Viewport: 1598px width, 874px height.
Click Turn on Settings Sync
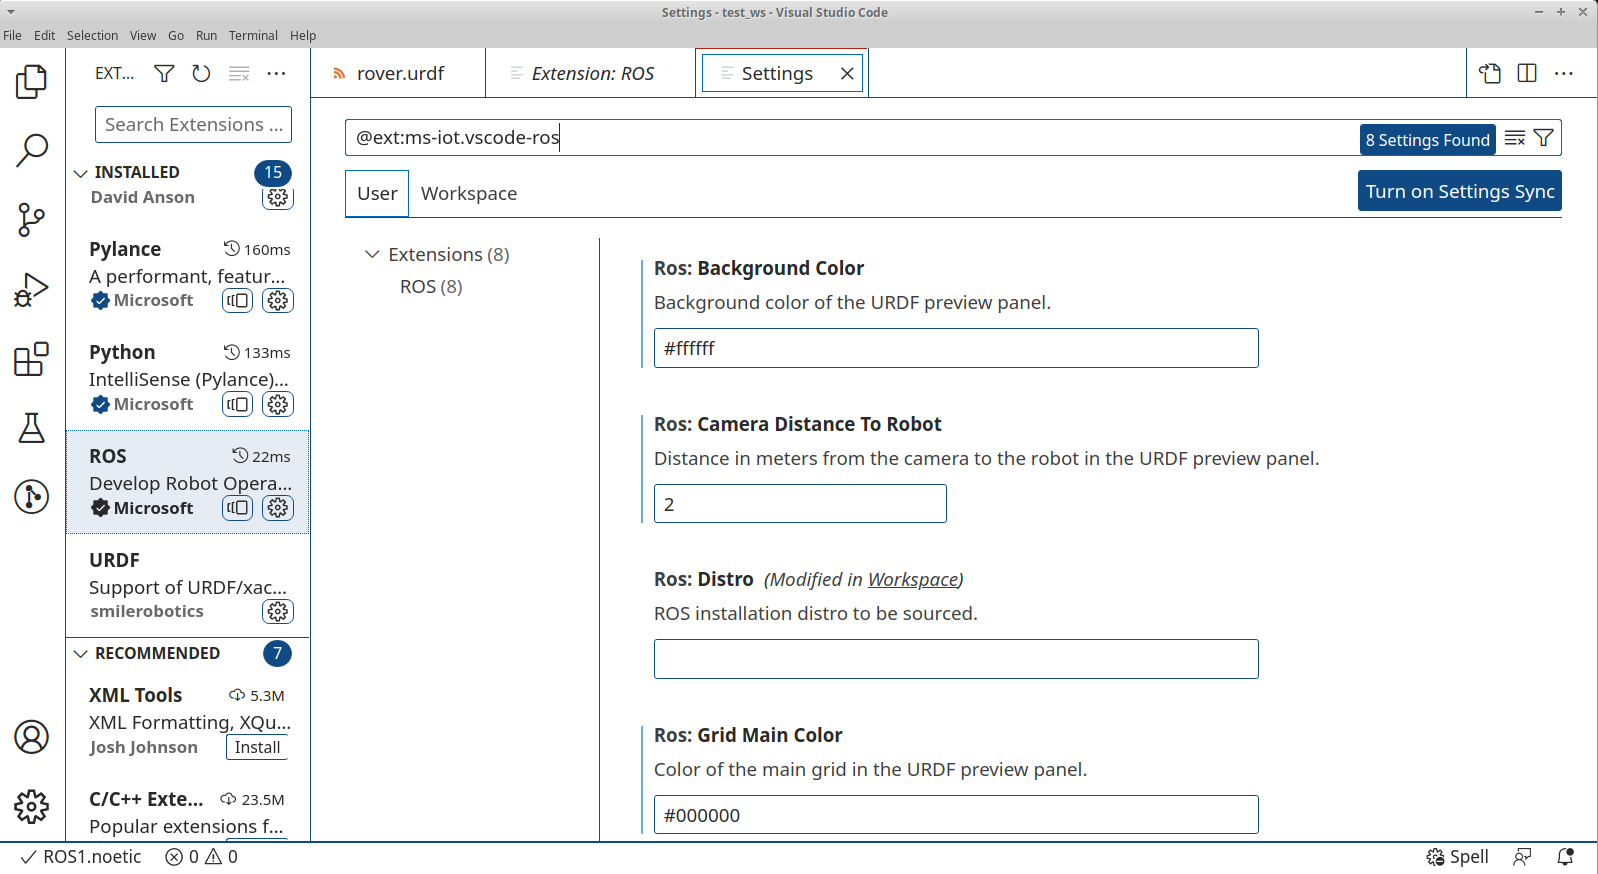[1460, 191]
